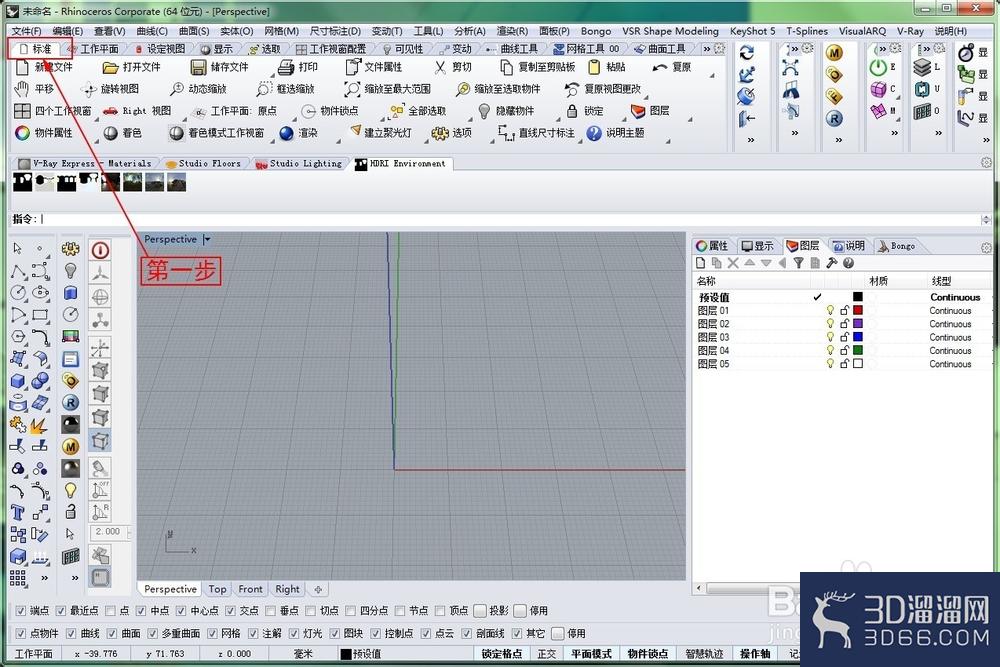Click the 锁定 padlock icon

[572, 111]
